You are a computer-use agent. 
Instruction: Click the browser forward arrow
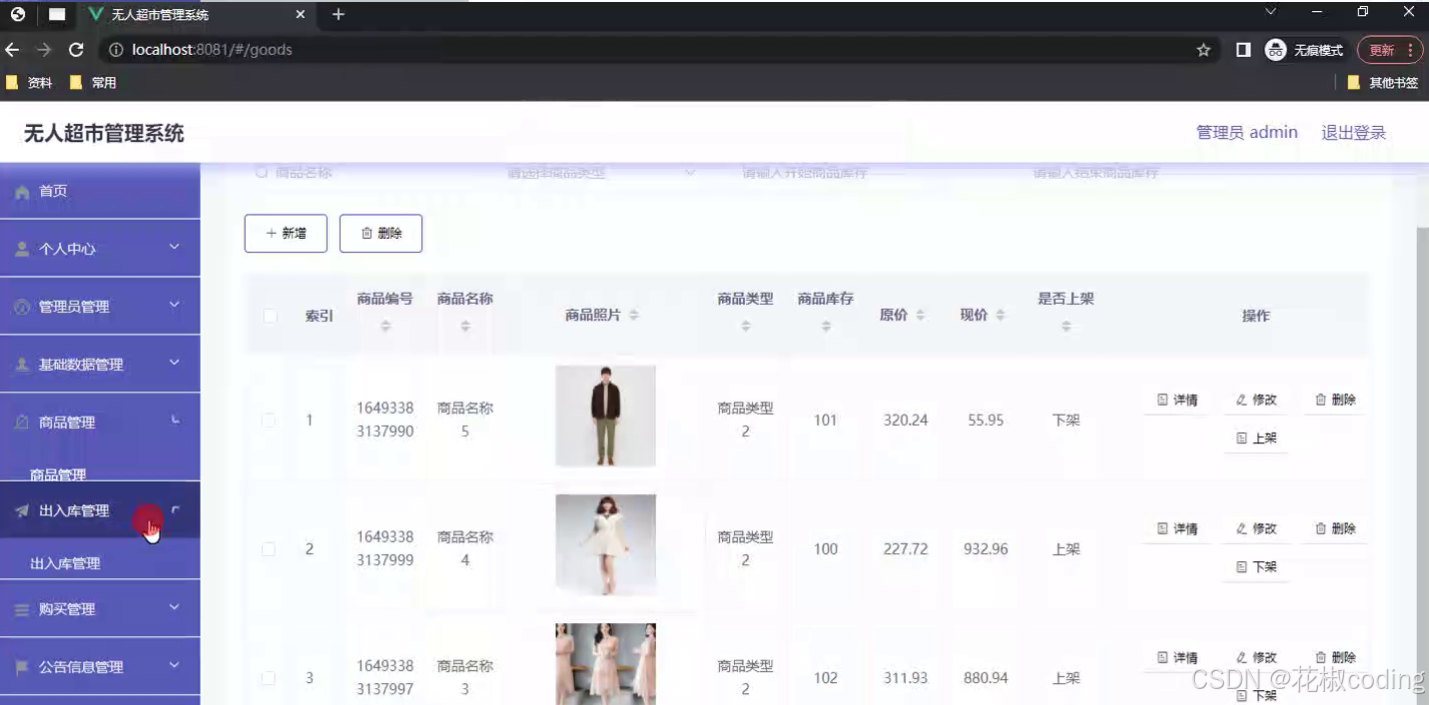click(44, 50)
